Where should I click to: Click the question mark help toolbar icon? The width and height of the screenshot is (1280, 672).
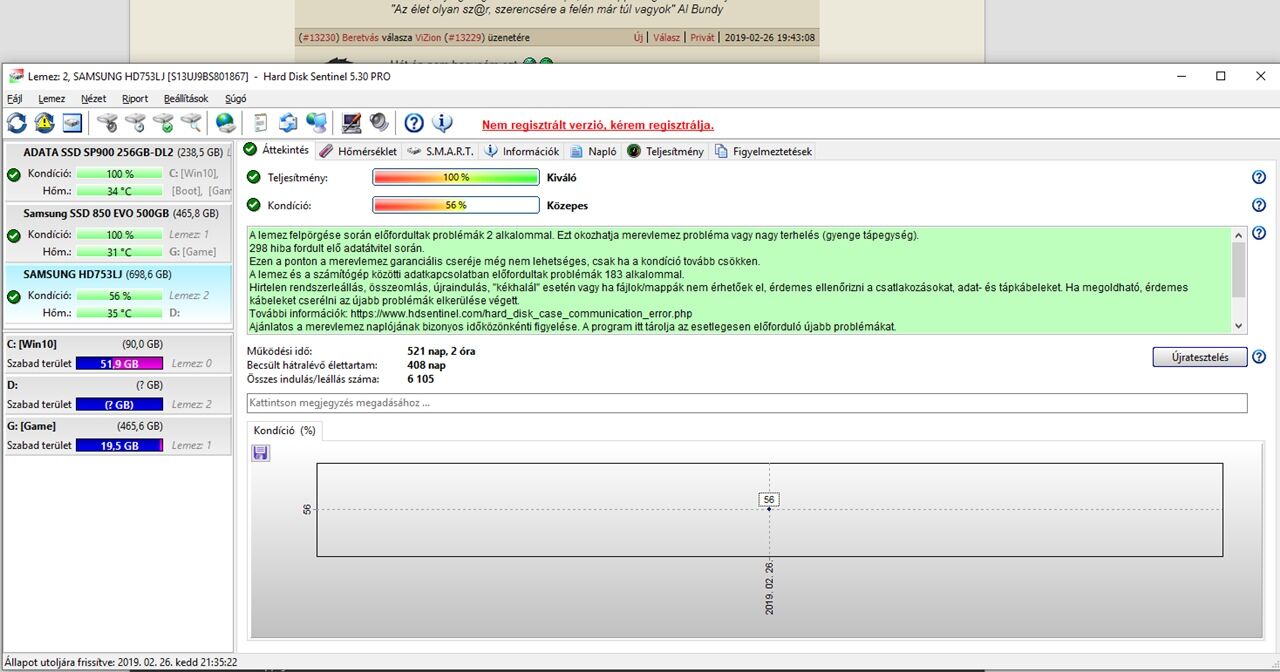point(414,123)
